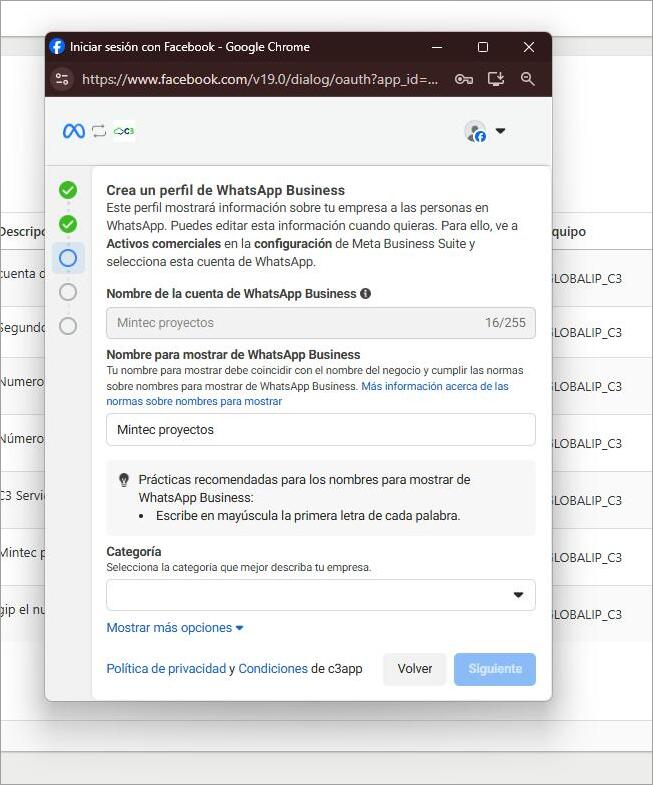Screen dimensions: 653x785
Task: Click 'Activos comerciales' bold text
Action: (x=163, y=244)
